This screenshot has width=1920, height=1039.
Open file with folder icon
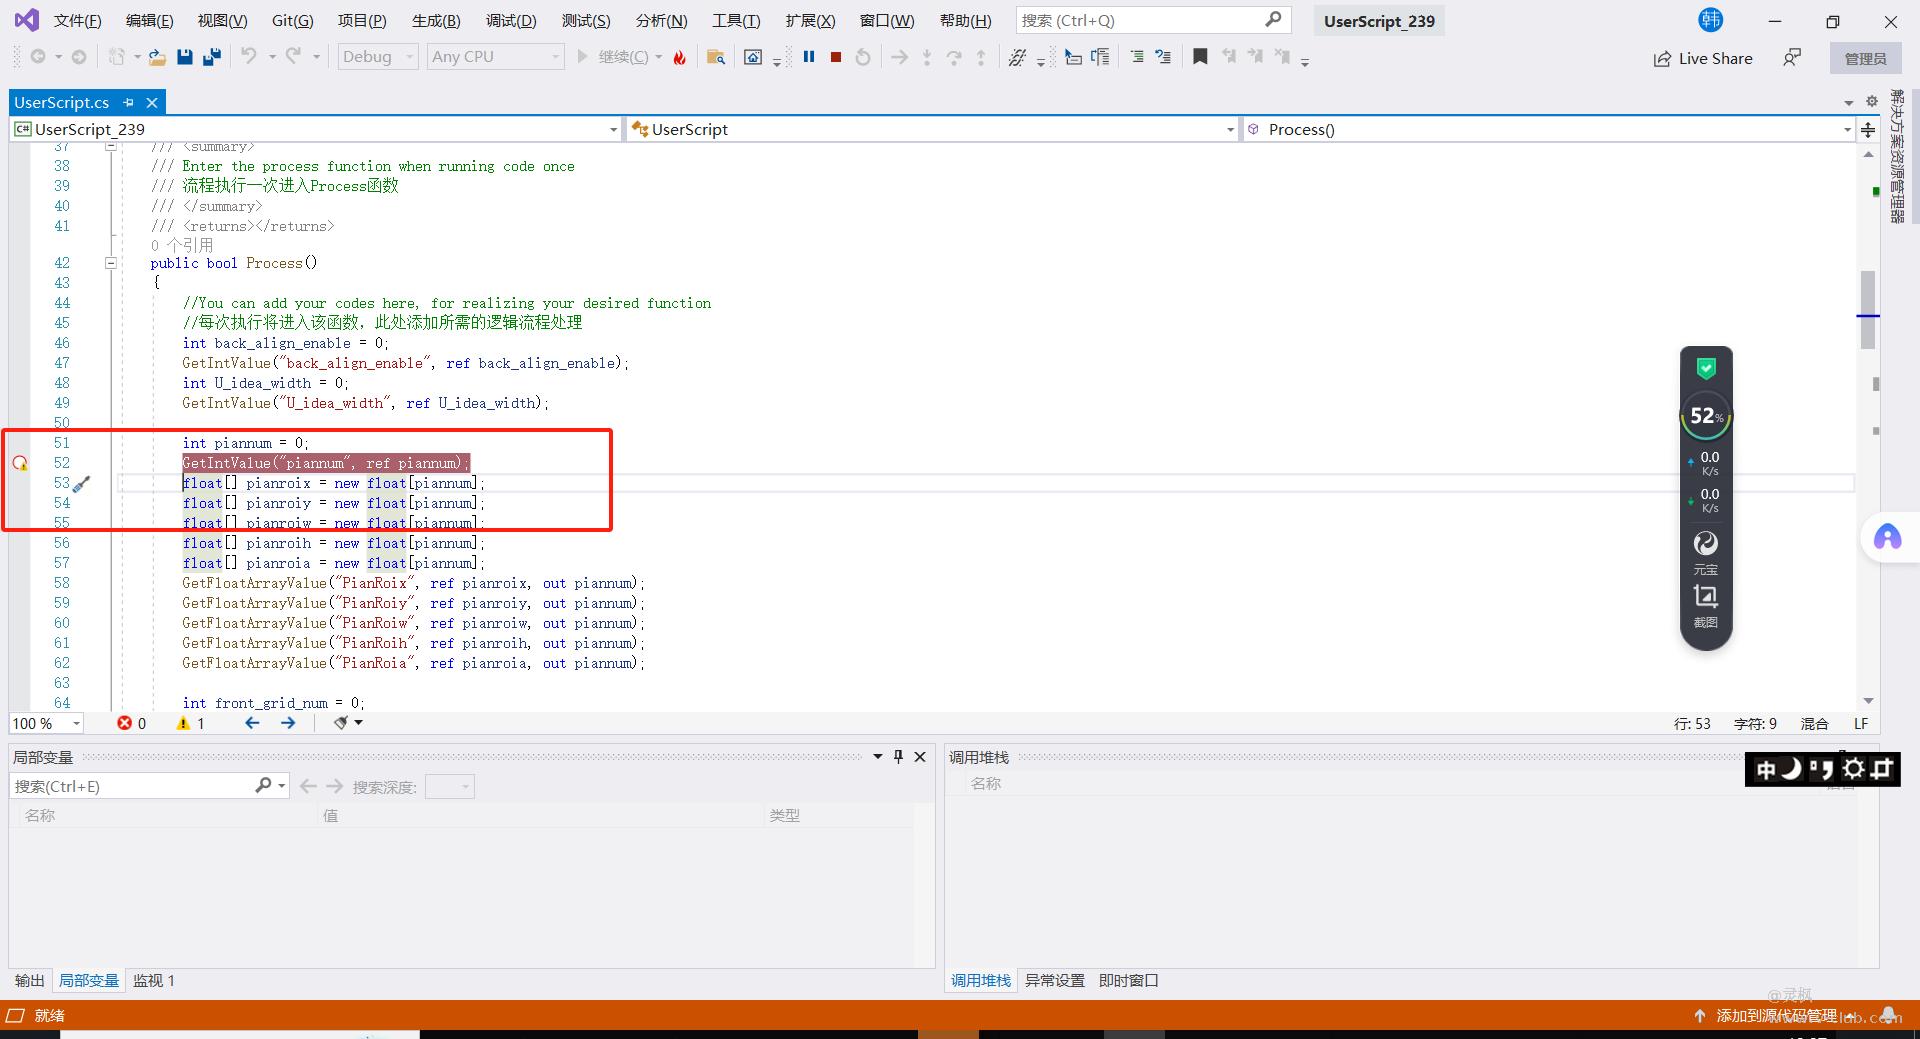(x=157, y=57)
